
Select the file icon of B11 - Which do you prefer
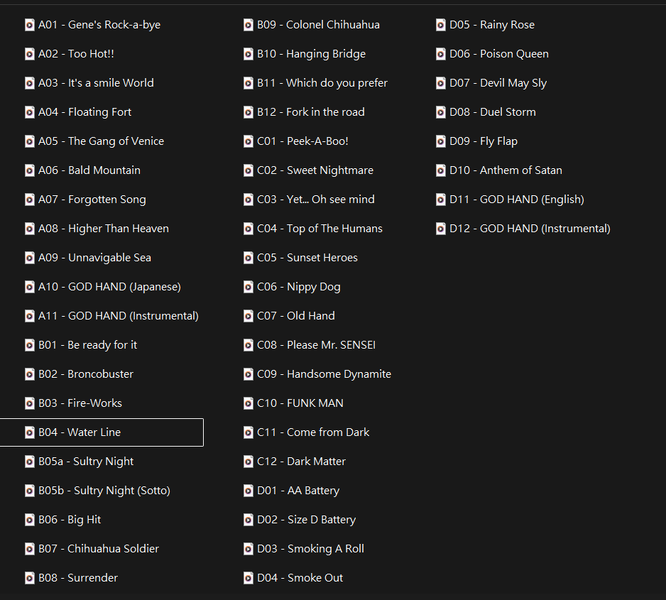pos(248,83)
